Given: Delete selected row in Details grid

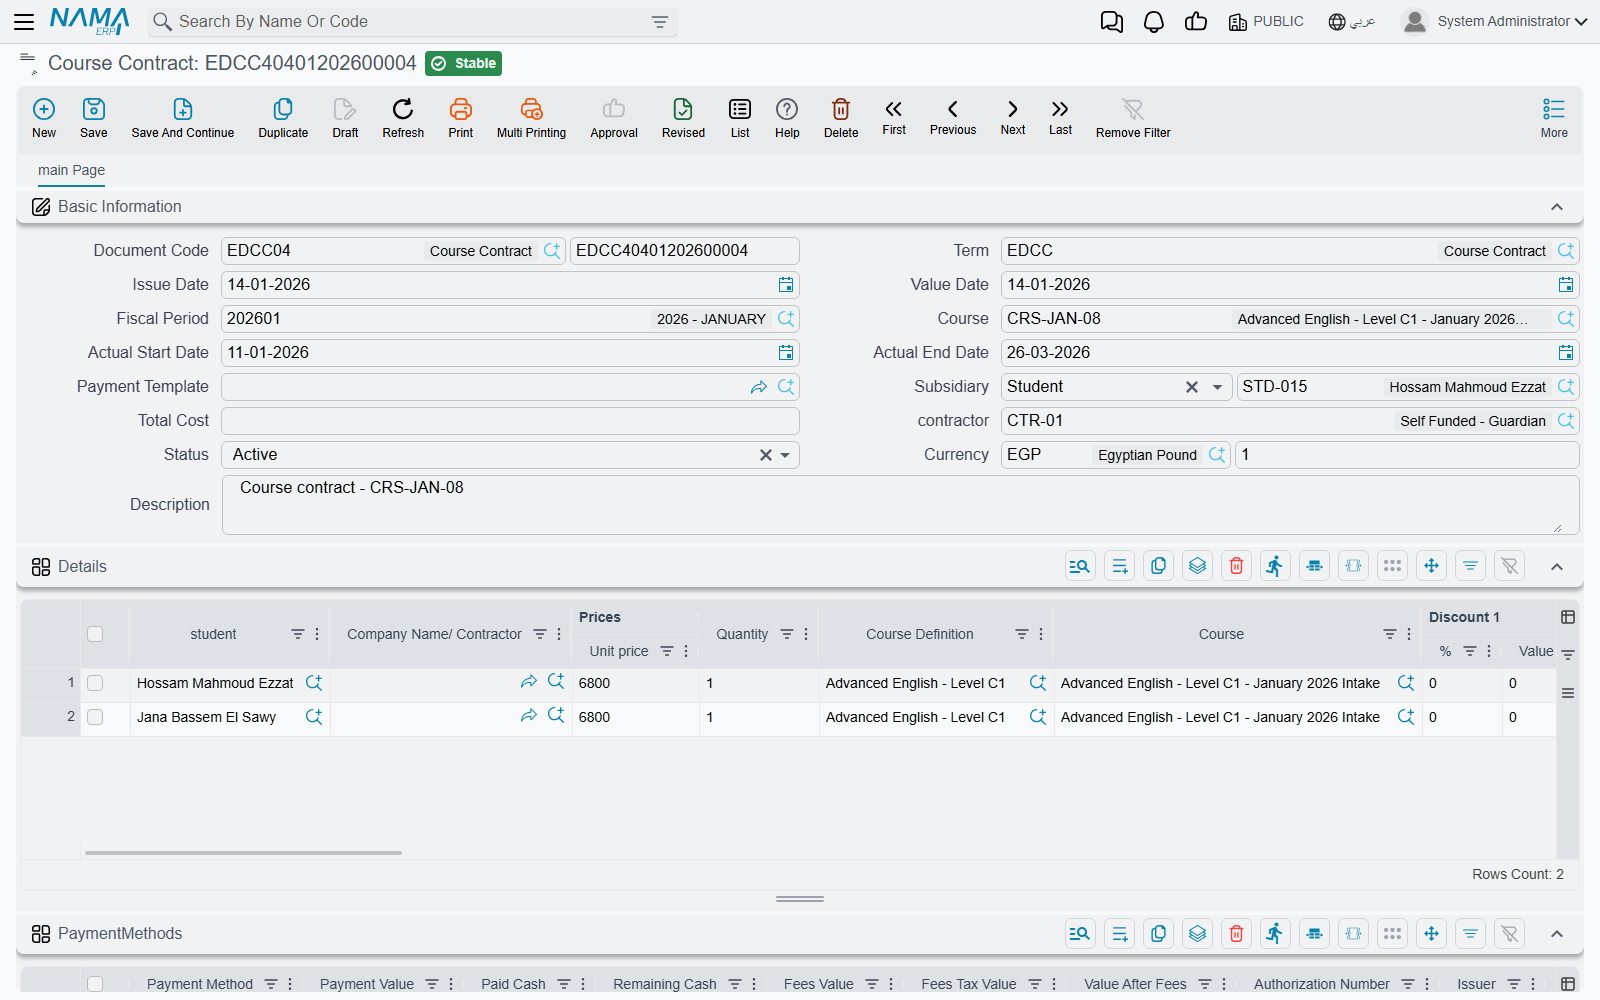Looking at the screenshot, I should click(x=1236, y=566).
